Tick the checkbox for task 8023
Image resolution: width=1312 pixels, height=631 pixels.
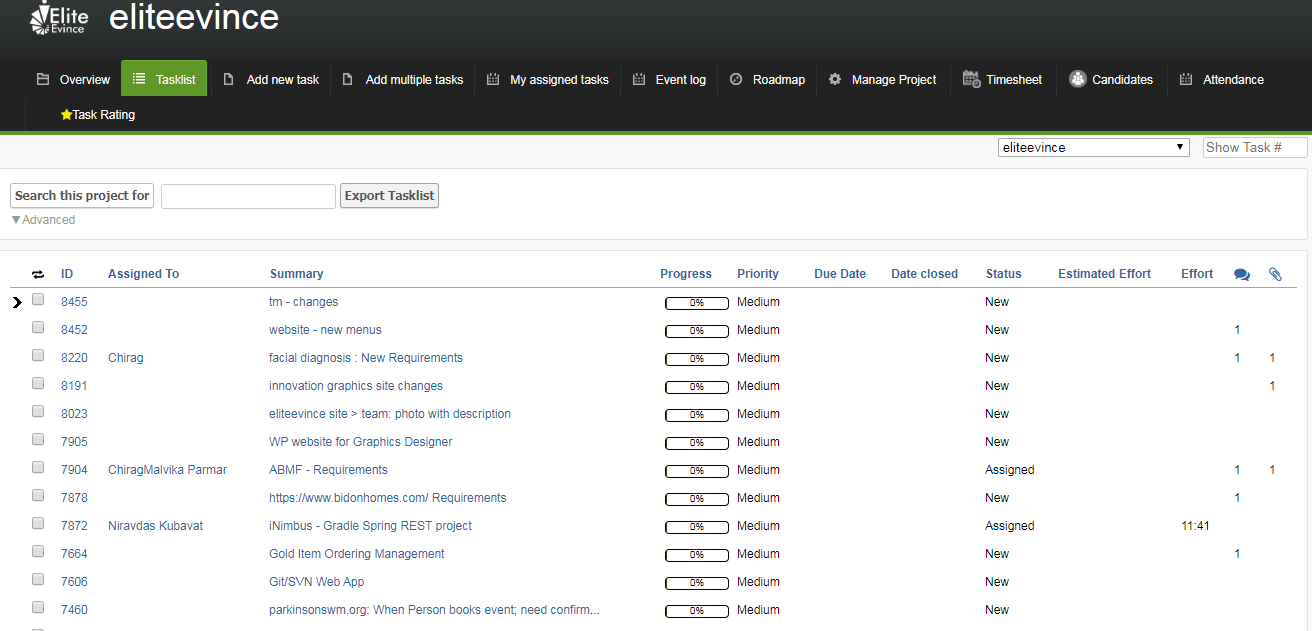[38, 411]
